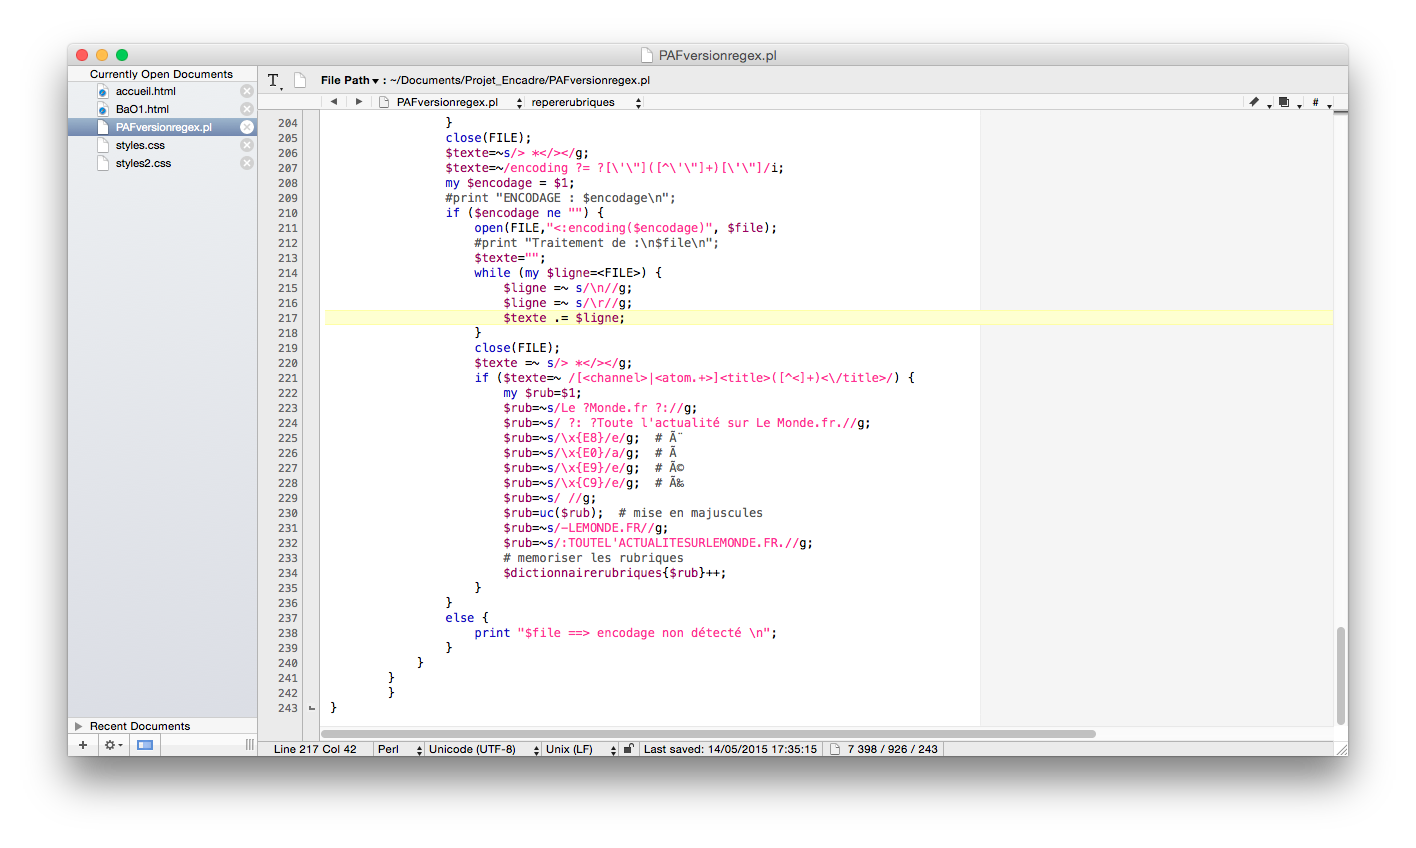Open the Perl language popup in the status bar
The width and height of the screenshot is (1416, 848).
[x=399, y=749]
